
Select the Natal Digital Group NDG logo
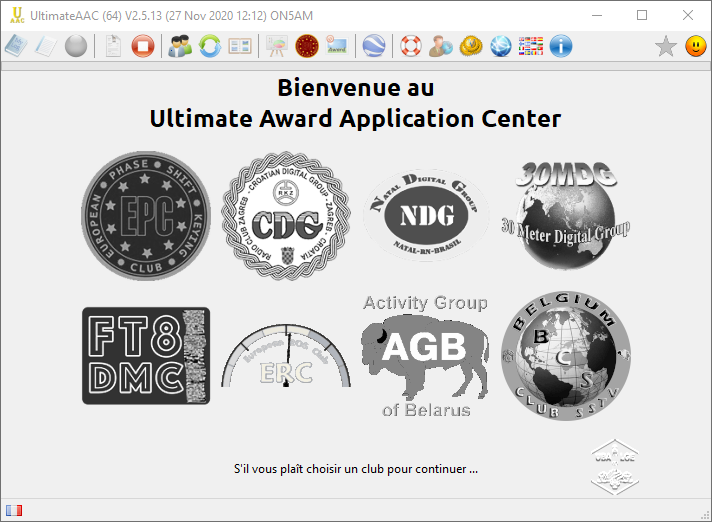click(x=426, y=216)
